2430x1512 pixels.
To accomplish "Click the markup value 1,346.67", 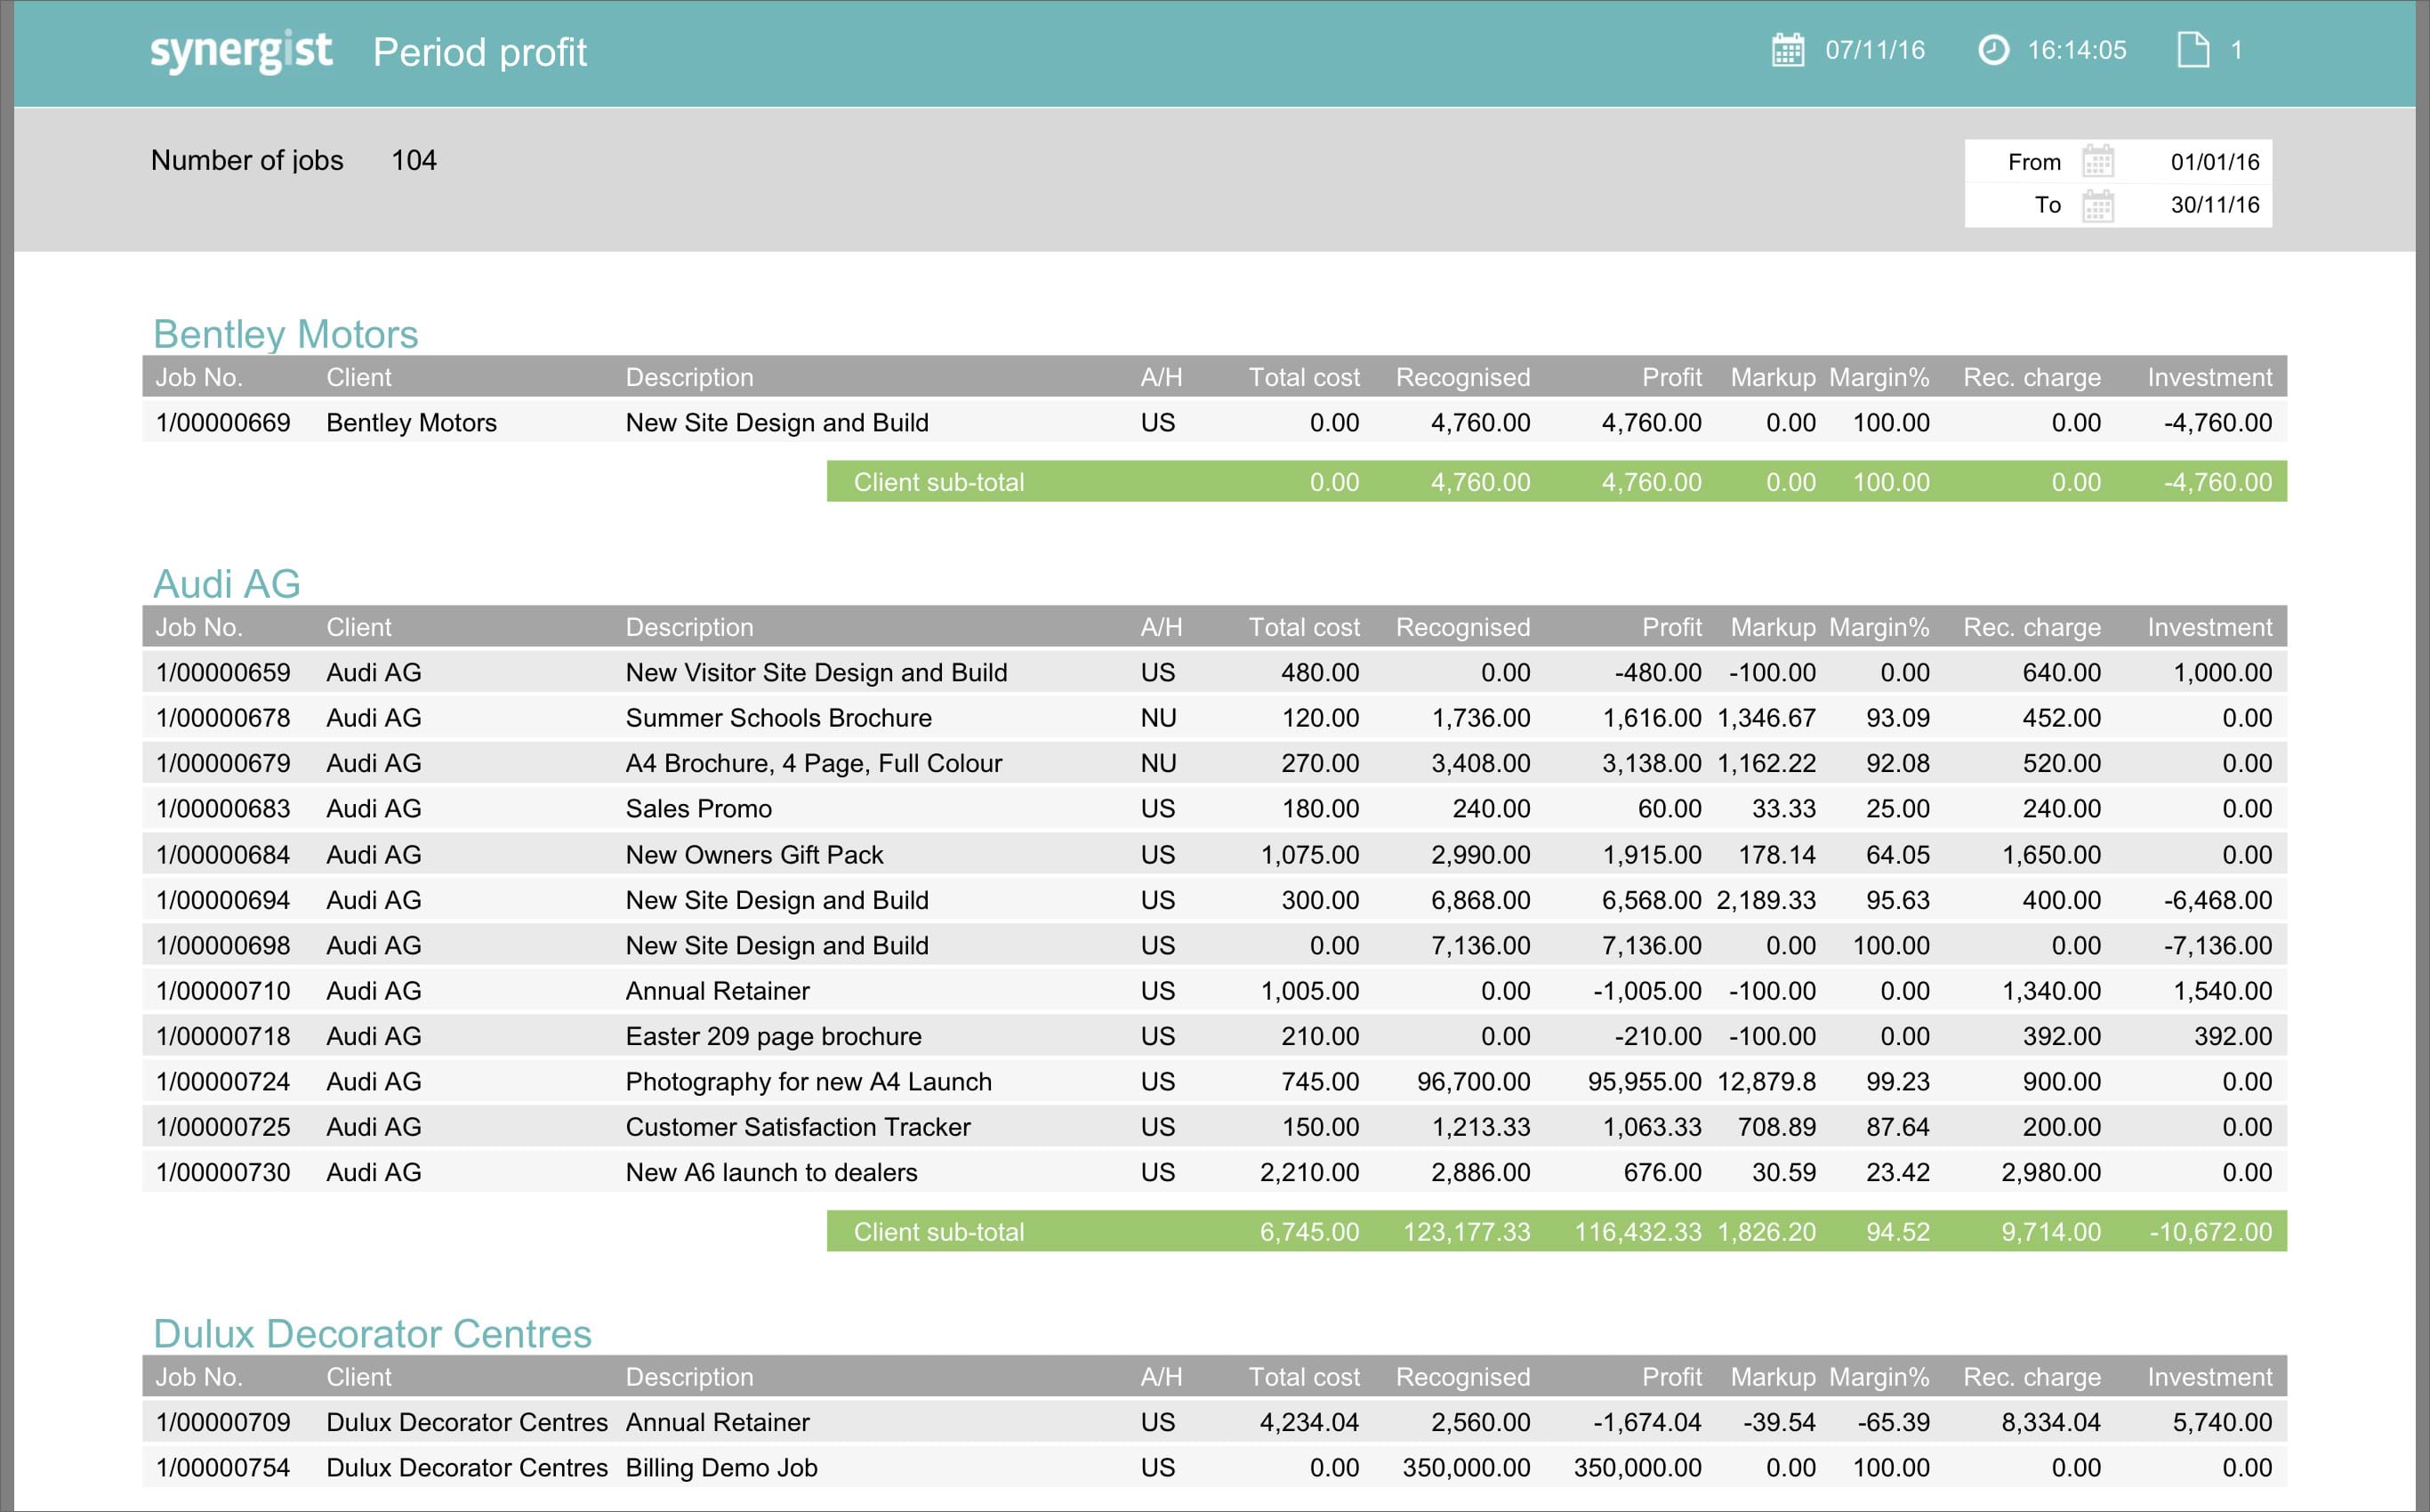I will (x=1766, y=718).
